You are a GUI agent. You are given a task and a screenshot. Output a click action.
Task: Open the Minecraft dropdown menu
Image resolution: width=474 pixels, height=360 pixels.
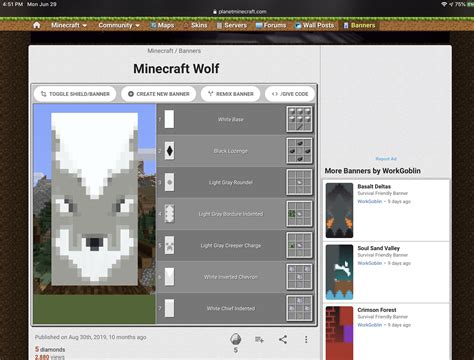69,25
